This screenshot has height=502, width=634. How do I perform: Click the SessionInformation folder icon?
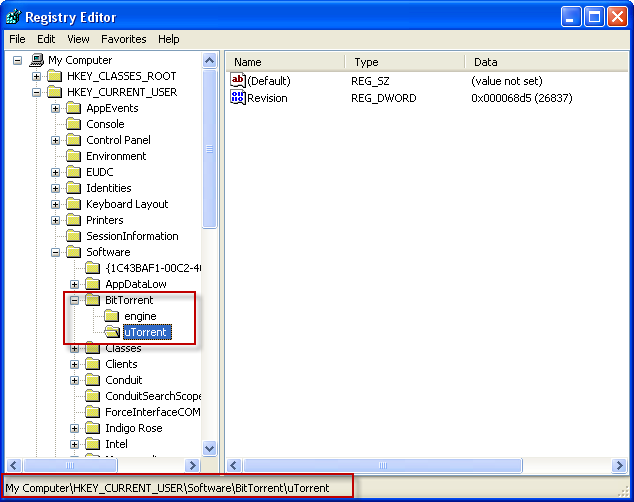point(74,236)
